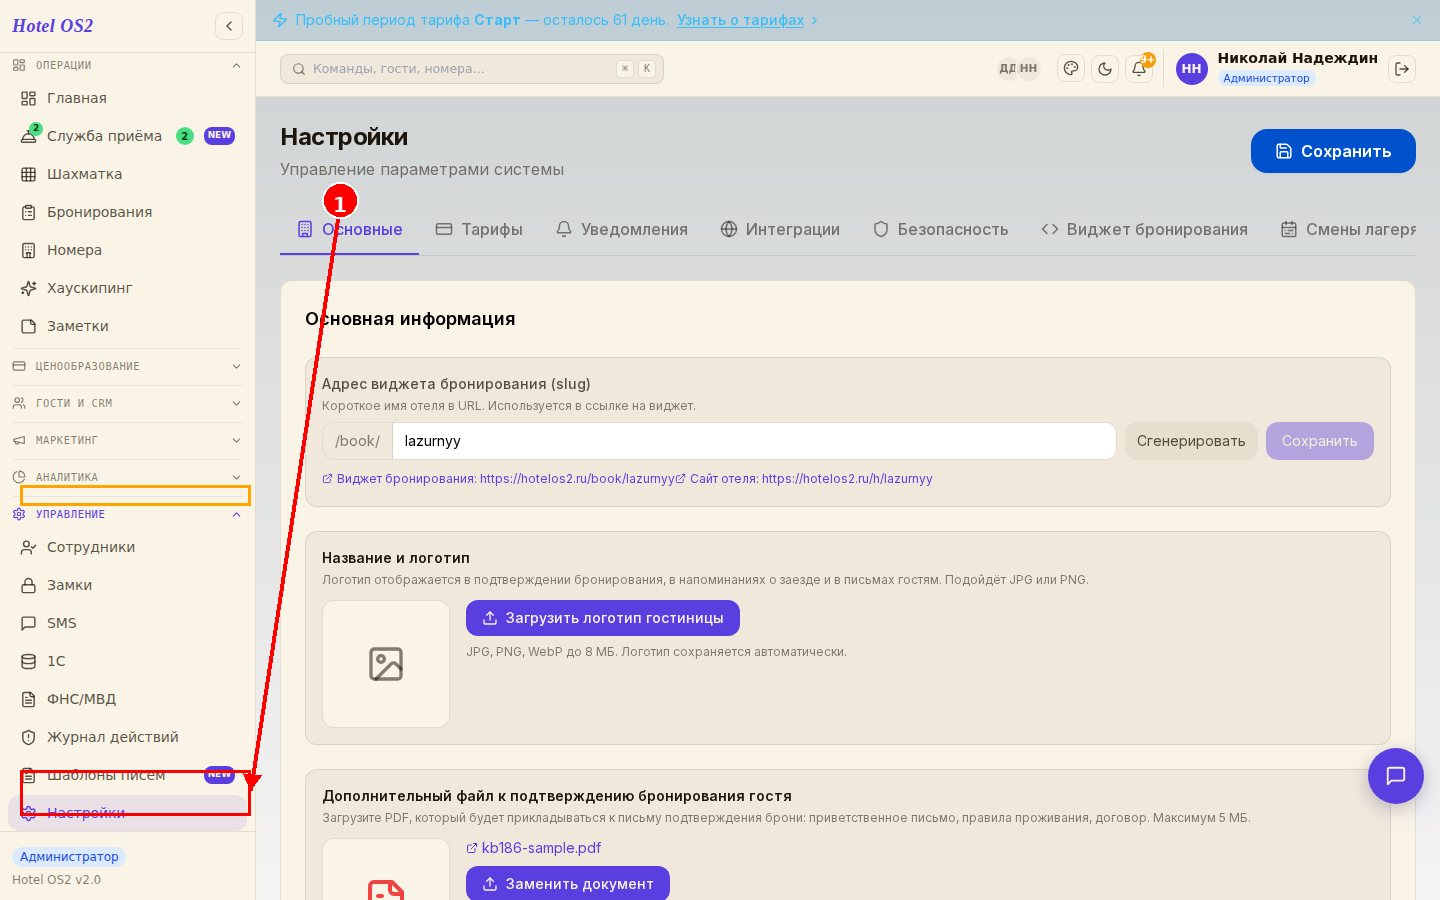Switch to the Уведомления tab
Viewport: 1440px width, 900px height.
[622, 229]
